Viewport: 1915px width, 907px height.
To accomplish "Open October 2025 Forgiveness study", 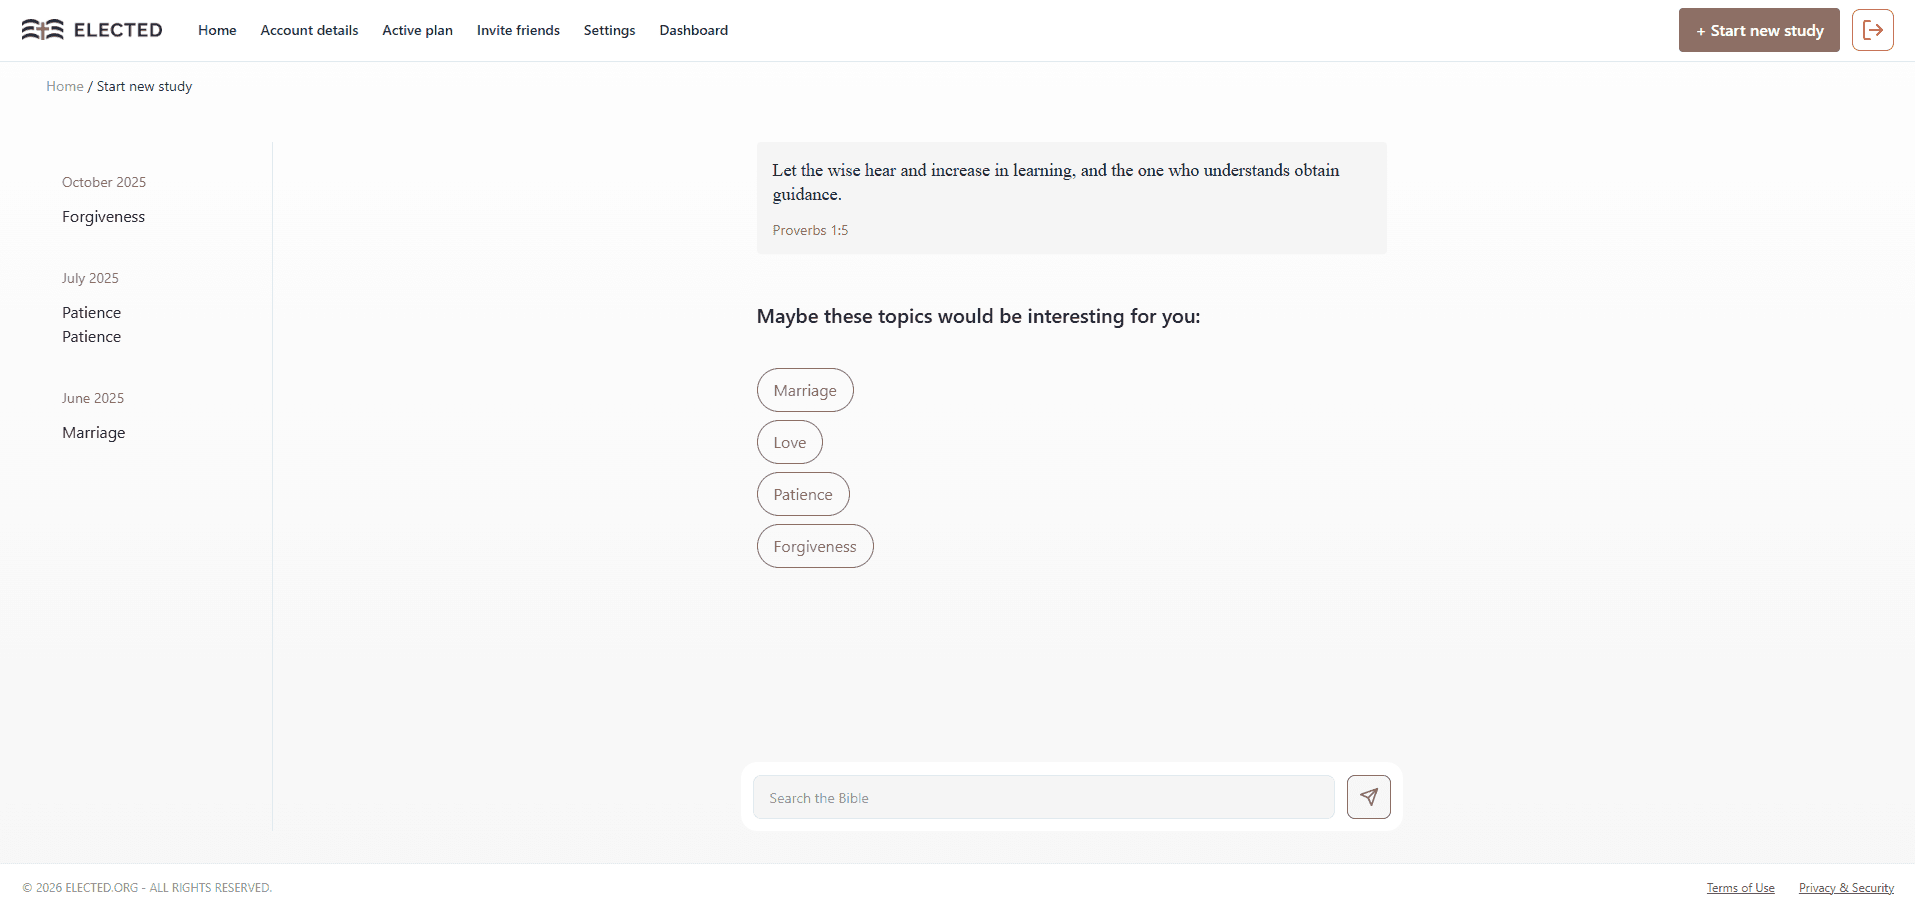I will 103,217.
